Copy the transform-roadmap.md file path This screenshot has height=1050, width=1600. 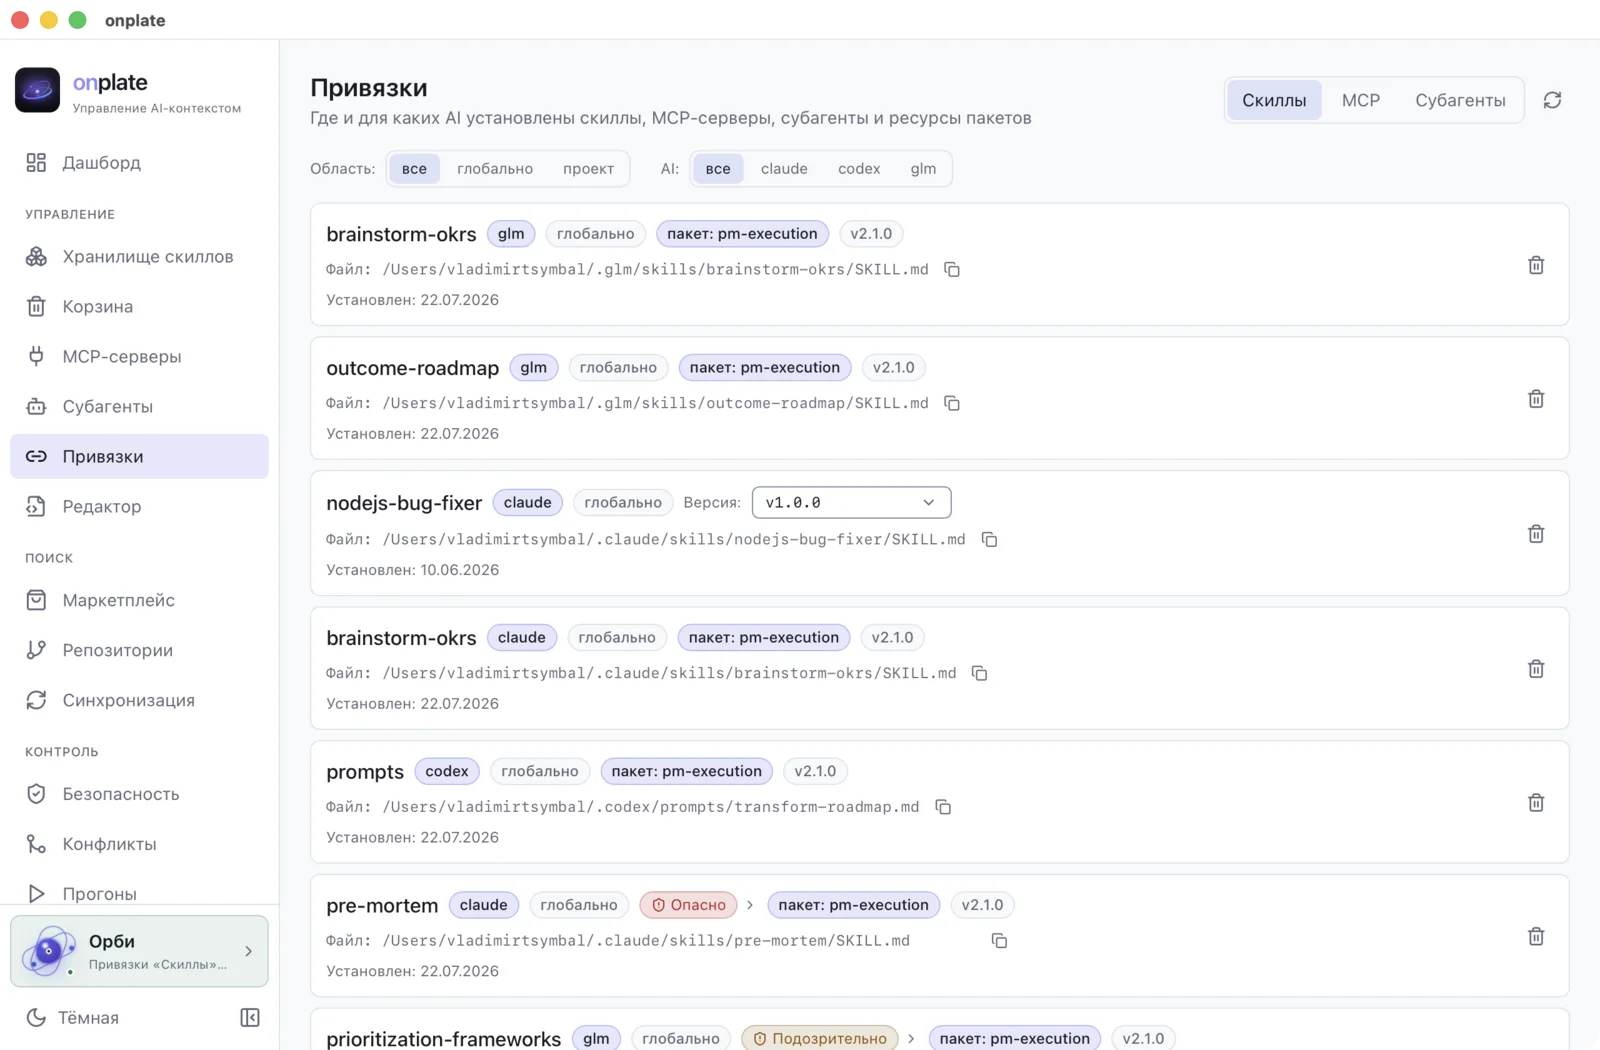(943, 807)
